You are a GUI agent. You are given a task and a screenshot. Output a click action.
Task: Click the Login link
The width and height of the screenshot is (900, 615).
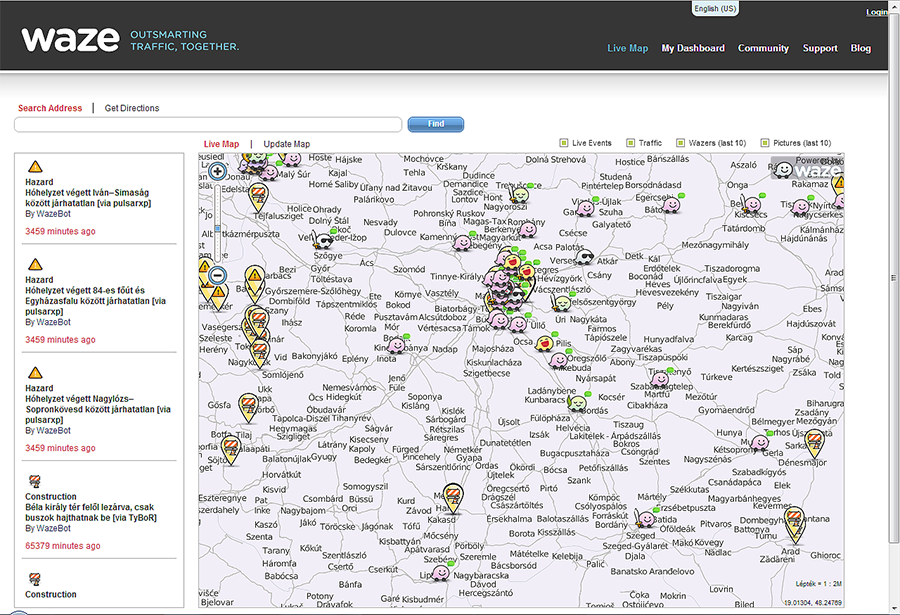point(876,12)
